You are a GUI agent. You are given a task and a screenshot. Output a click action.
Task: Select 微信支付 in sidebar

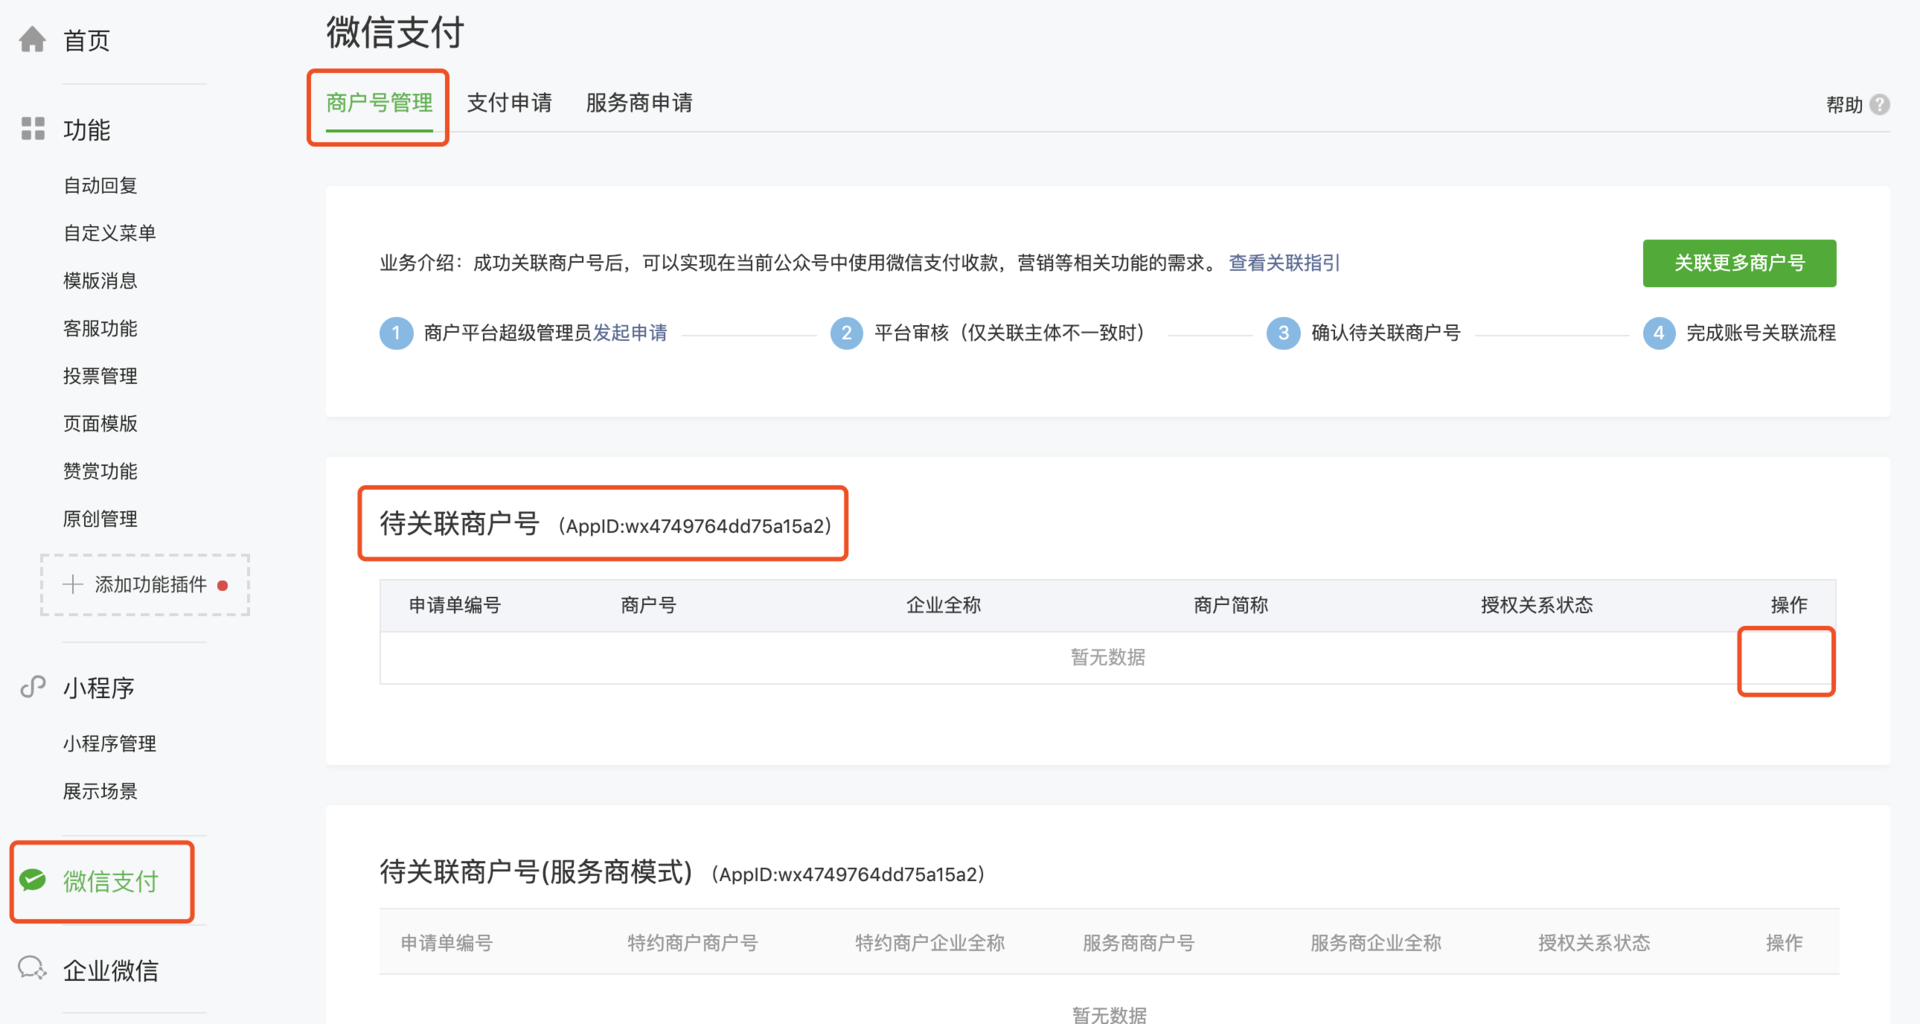coord(110,881)
